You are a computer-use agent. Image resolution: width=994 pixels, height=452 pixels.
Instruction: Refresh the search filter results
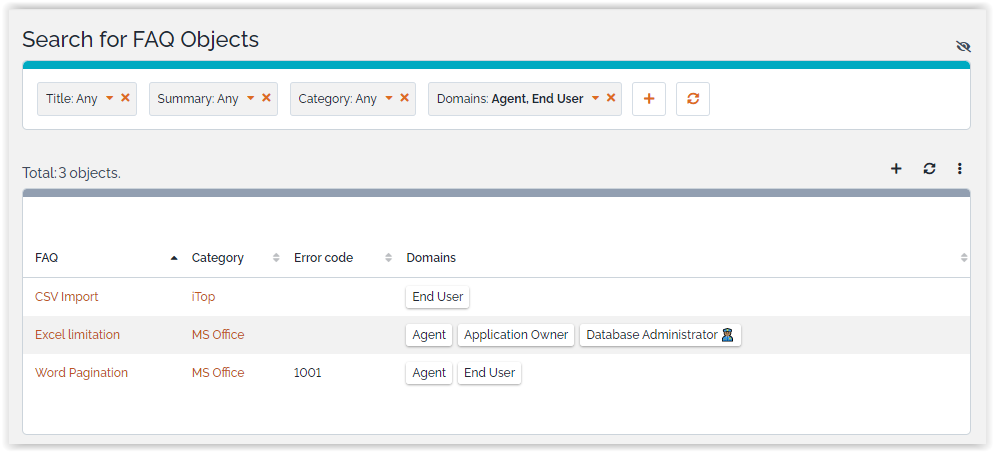(693, 99)
